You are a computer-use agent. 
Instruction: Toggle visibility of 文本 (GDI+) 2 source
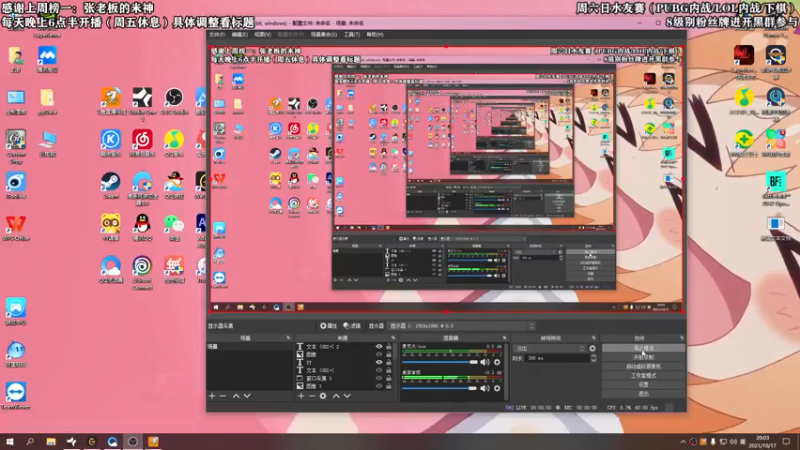[x=379, y=346]
